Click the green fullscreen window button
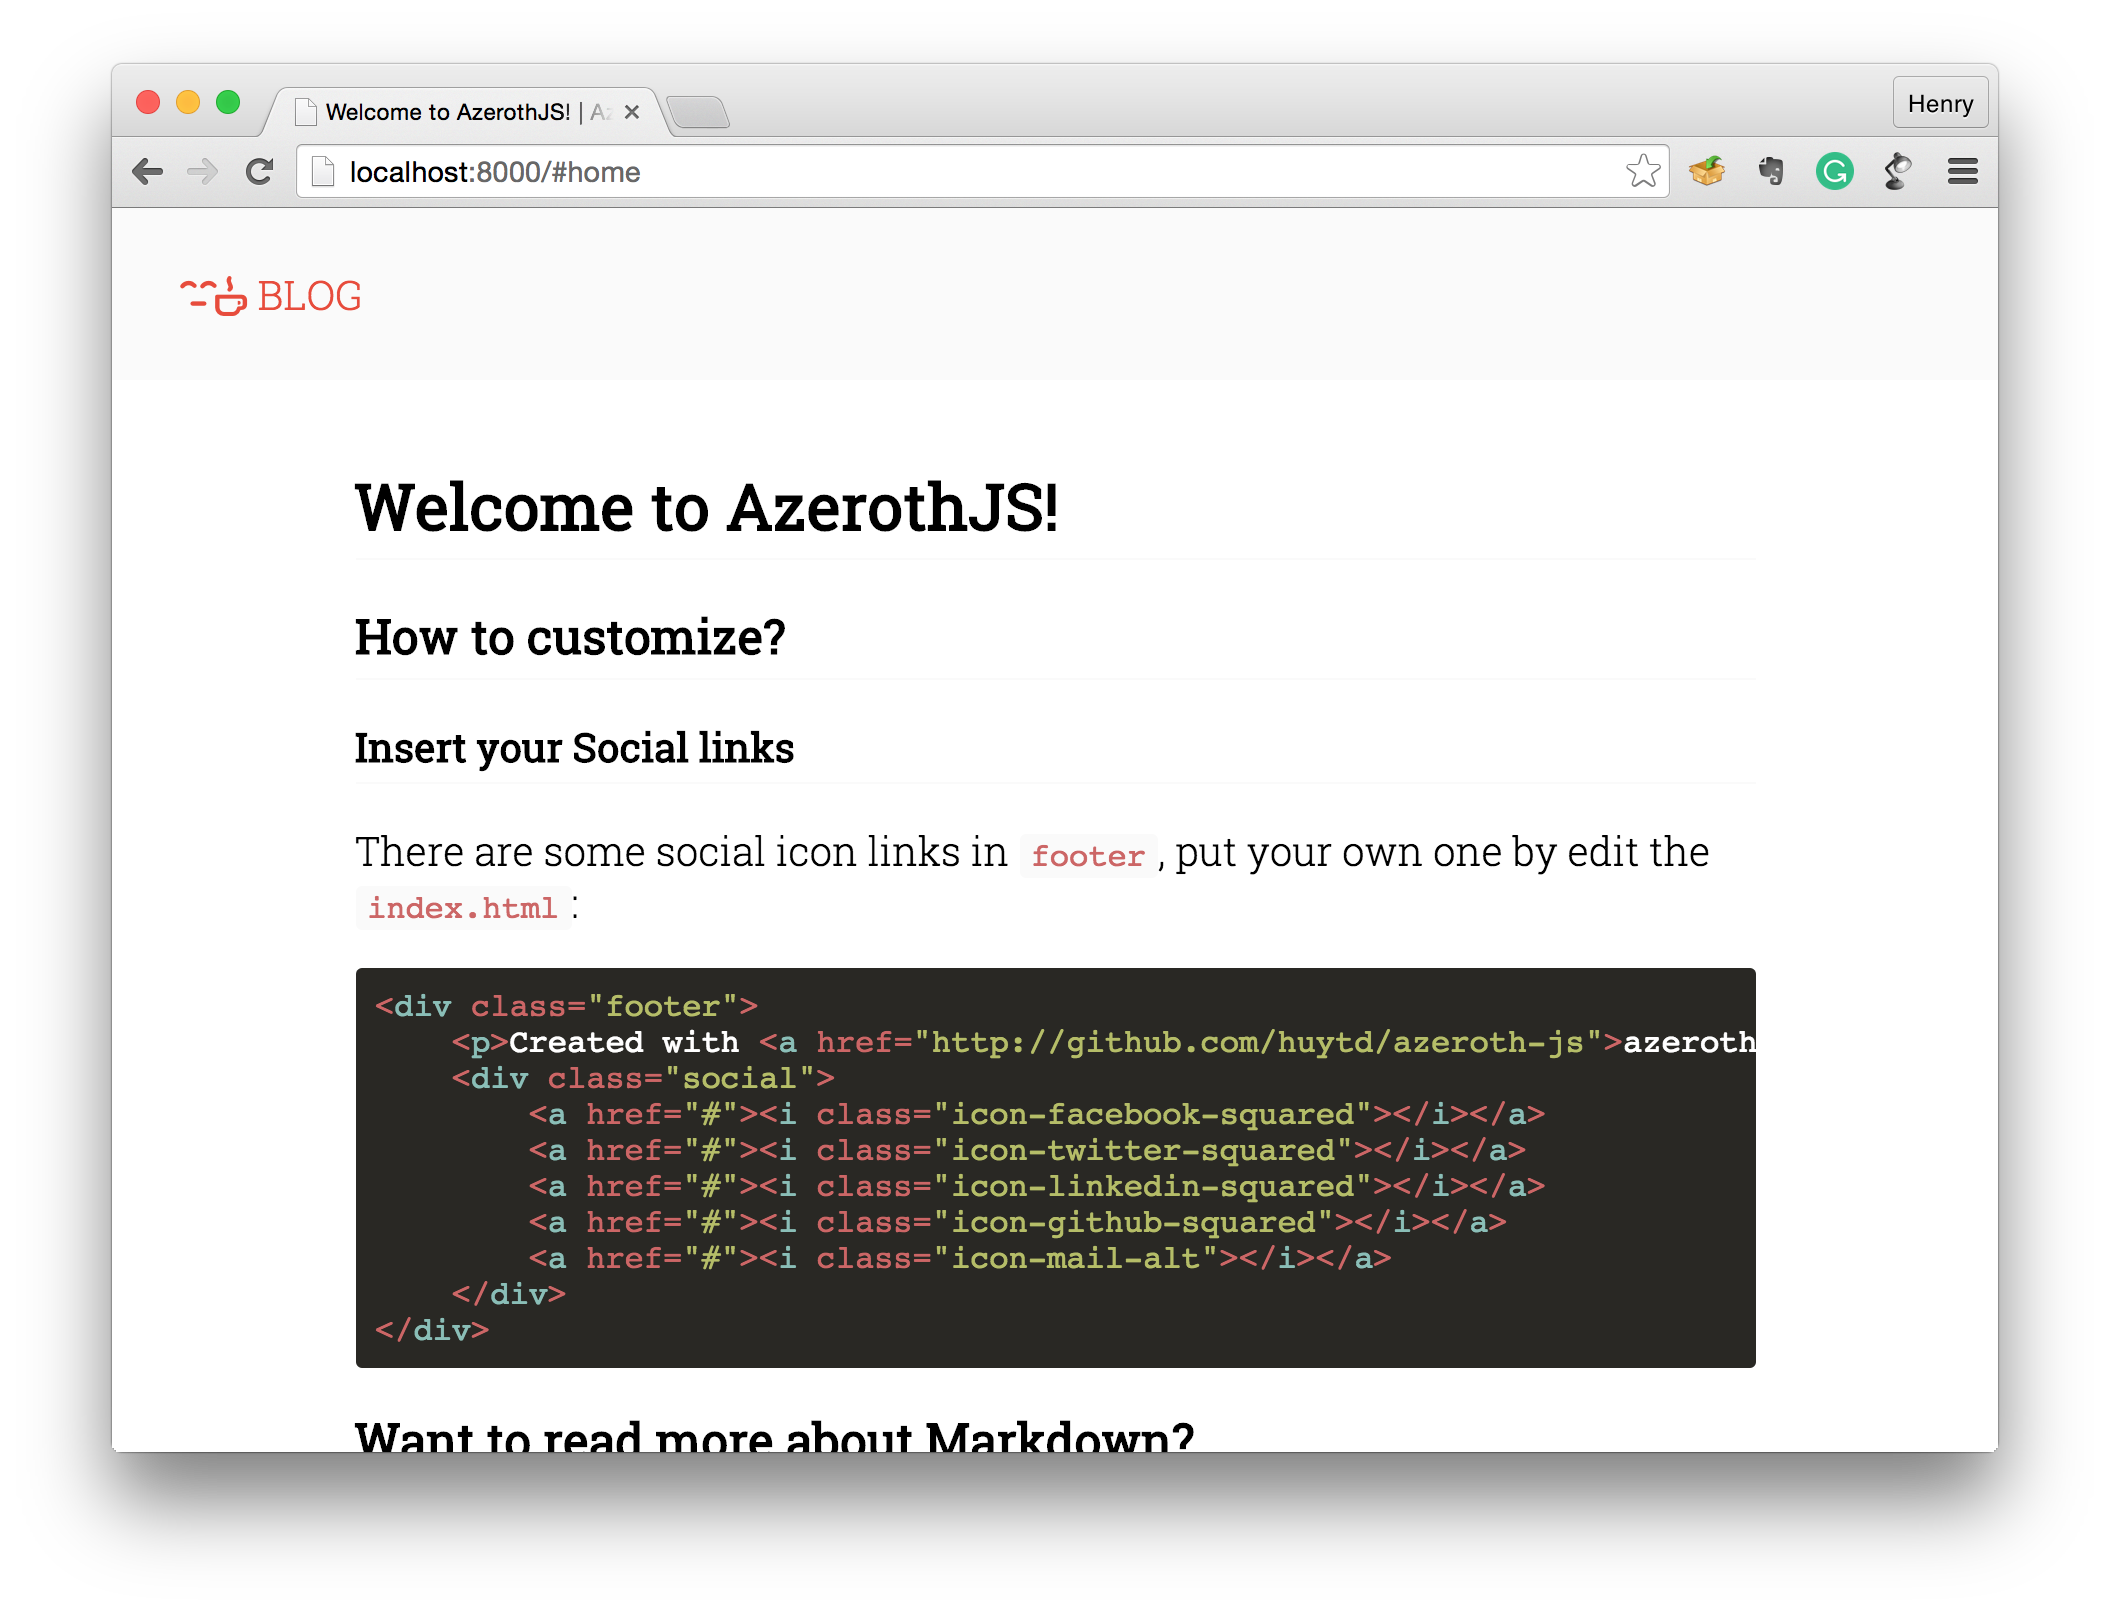 tap(228, 102)
